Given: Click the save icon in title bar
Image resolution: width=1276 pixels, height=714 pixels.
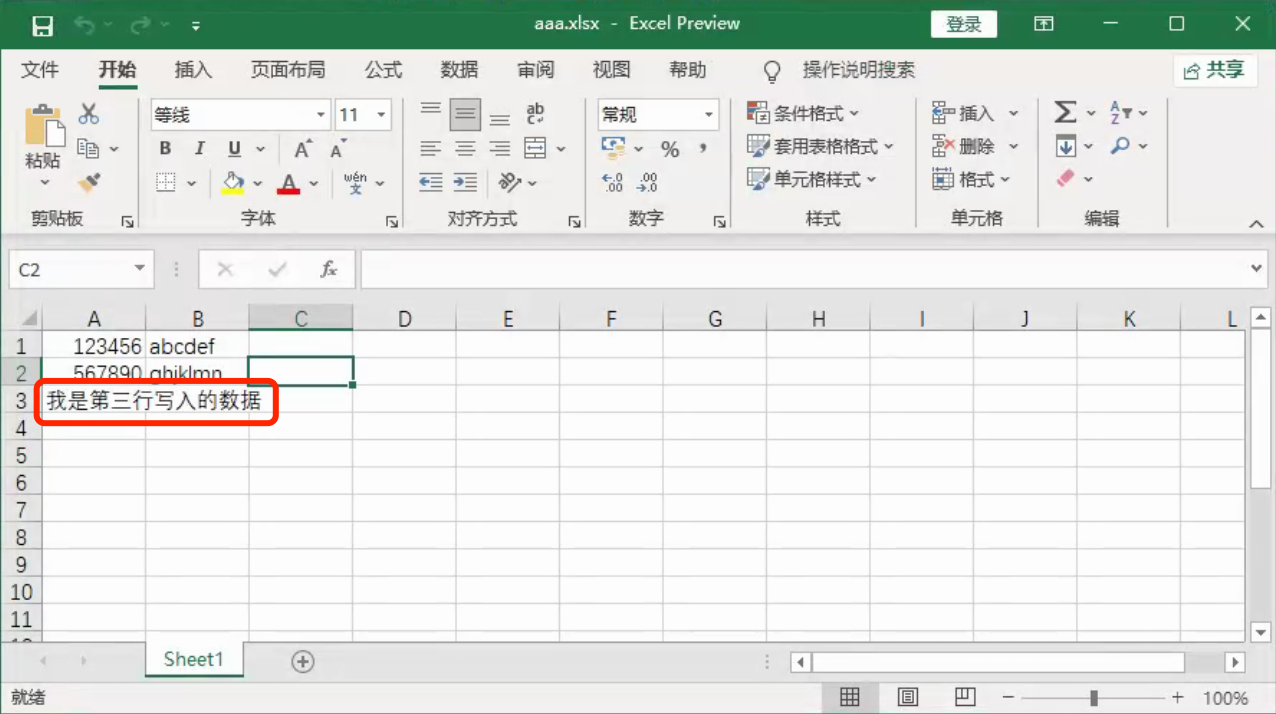Looking at the screenshot, I should click(42, 24).
